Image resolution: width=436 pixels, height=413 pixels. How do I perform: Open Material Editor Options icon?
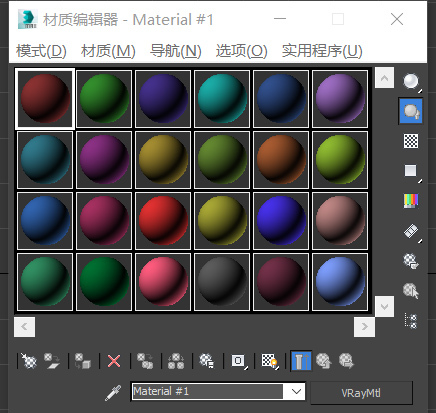coord(411,261)
